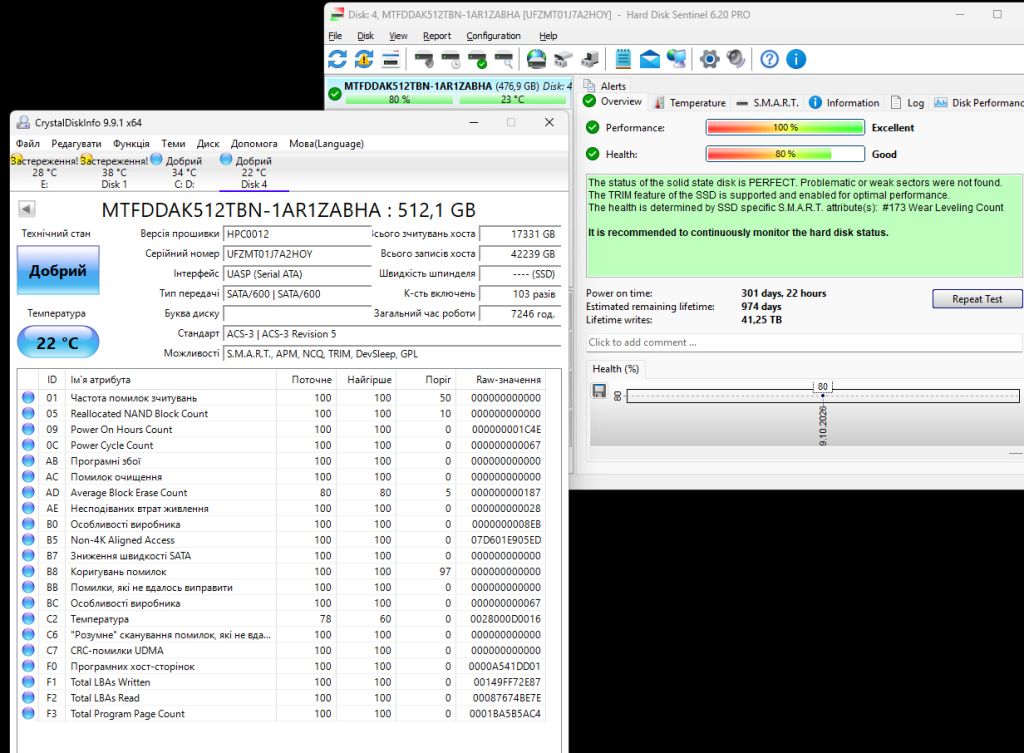Open the Мова(Language) menu
The height and width of the screenshot is (753, 1024).
point(327,144)
